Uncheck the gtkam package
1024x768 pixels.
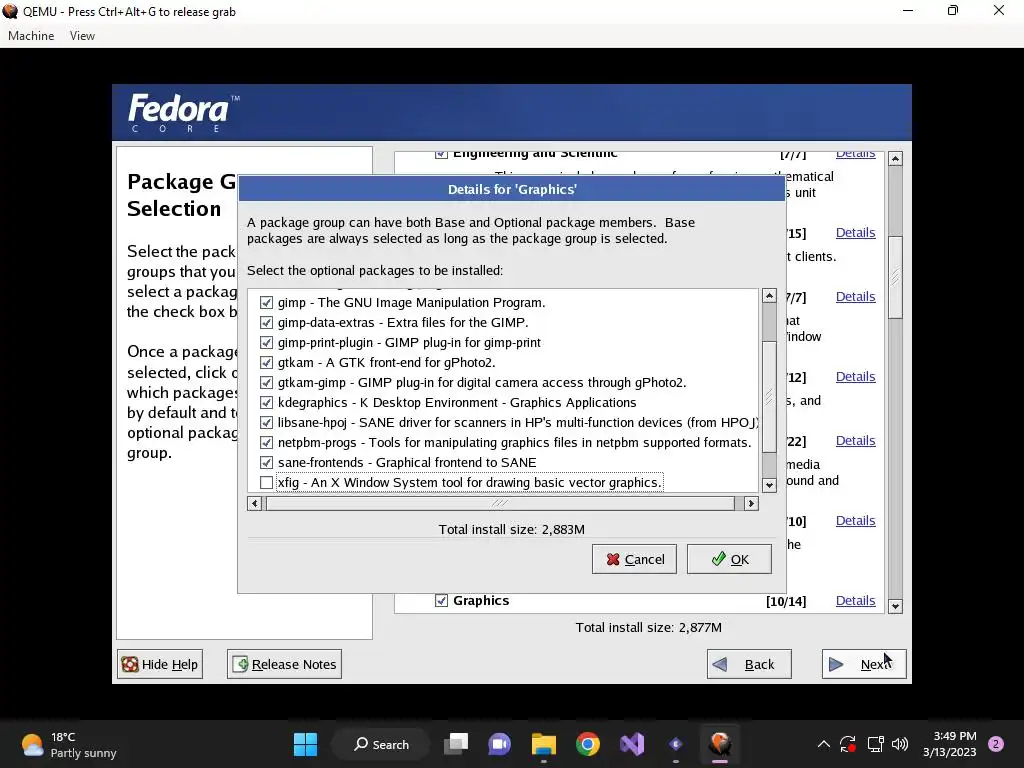coord(266,362)
